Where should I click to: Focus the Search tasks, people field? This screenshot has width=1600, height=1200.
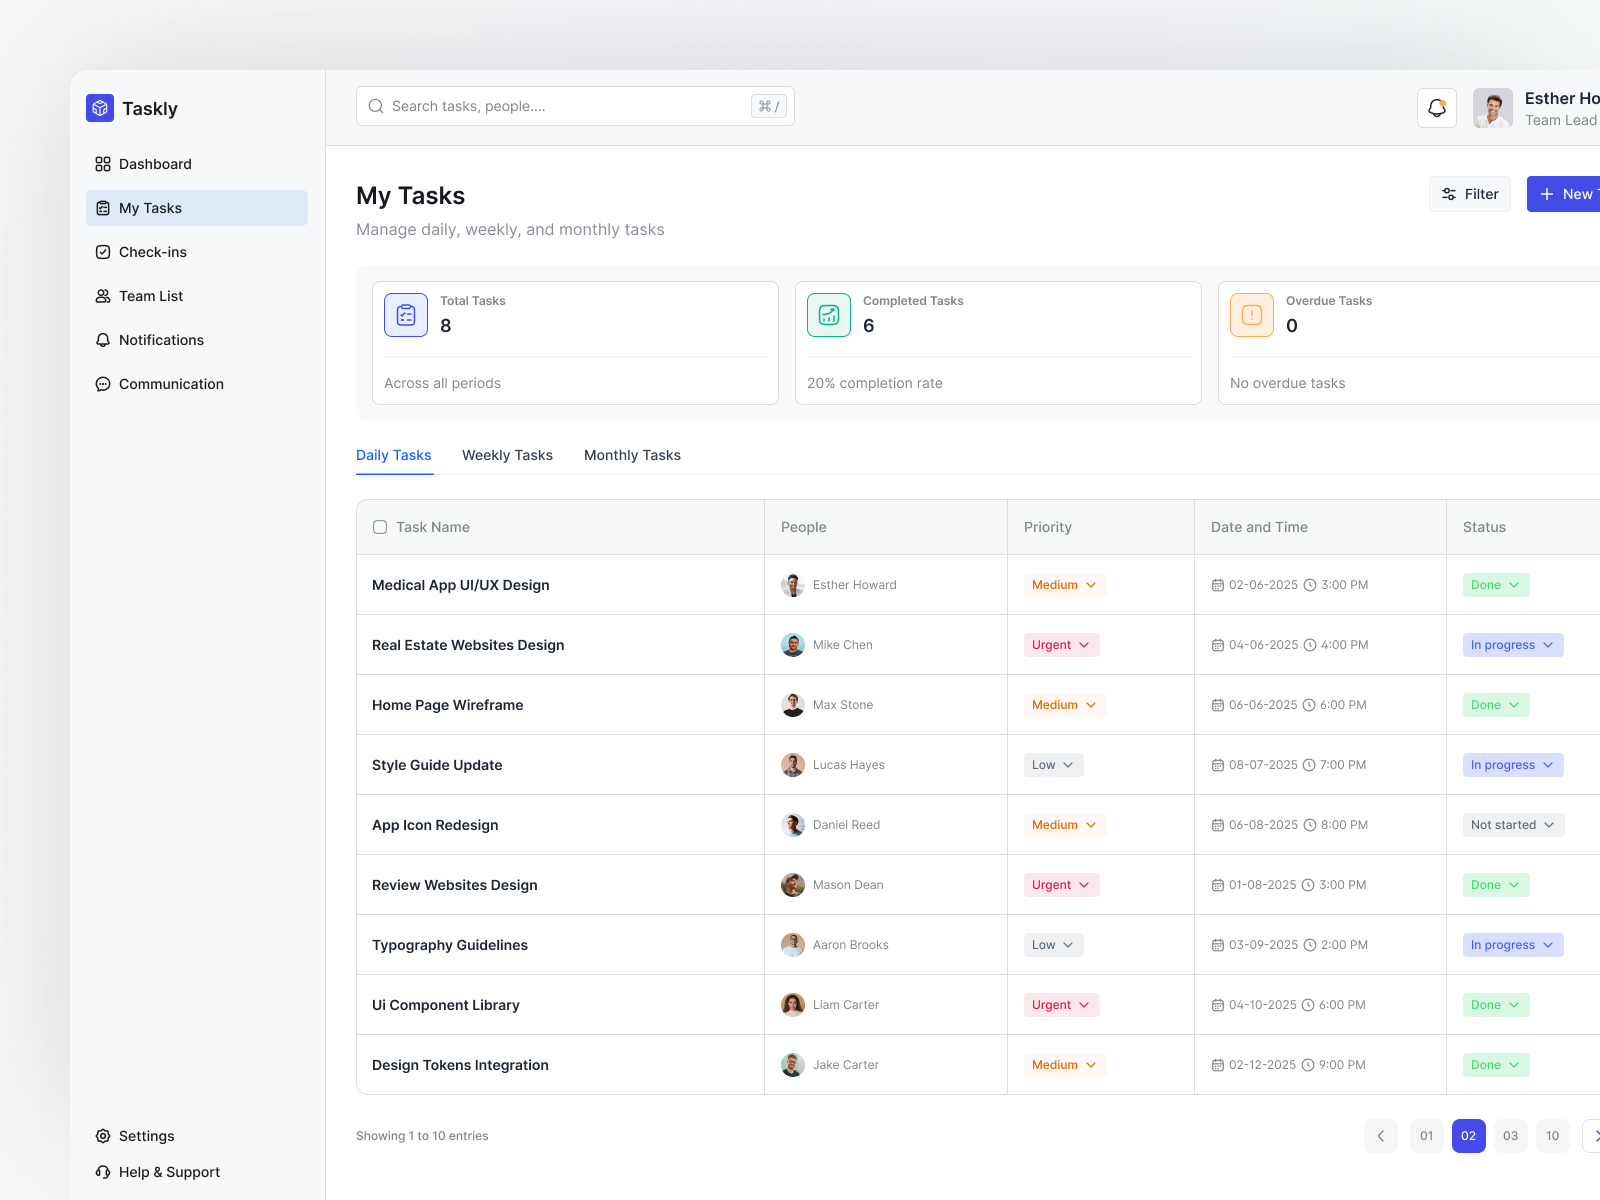575,106
